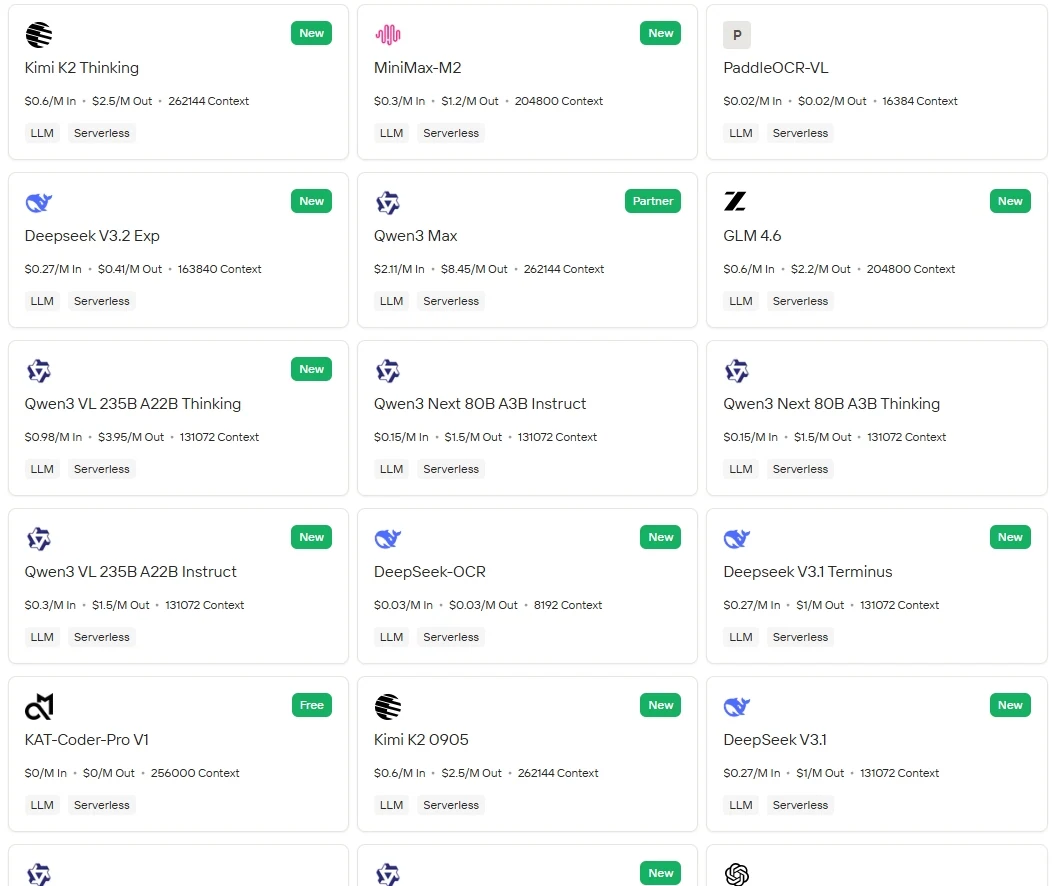Viewport: 1058px width, 886px height.
Task: Click '256000 Context' on KAT-Coder-Pro V1 card
Action: pos(195,773)
